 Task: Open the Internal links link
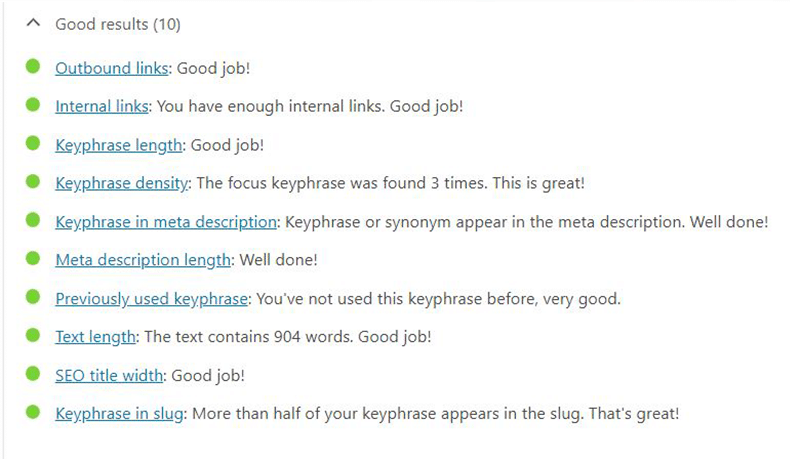(102, 106)
